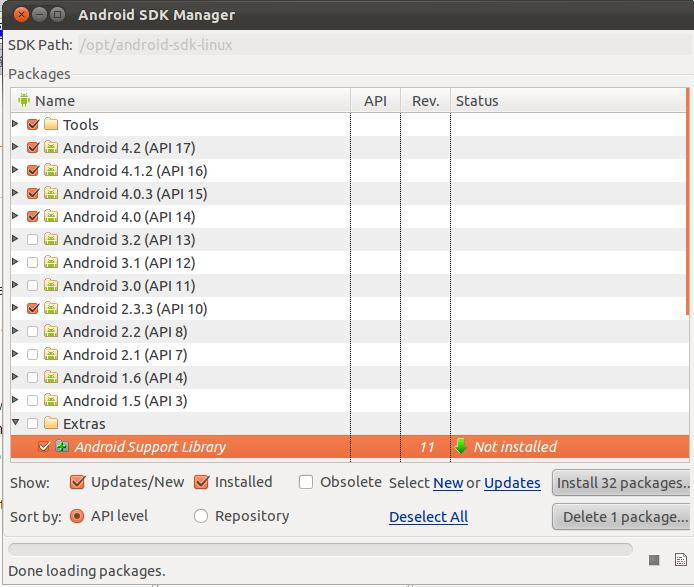
Task: Click the Android 4.1.2 (API 16) platform icon
Action: [x=51, y=170]
